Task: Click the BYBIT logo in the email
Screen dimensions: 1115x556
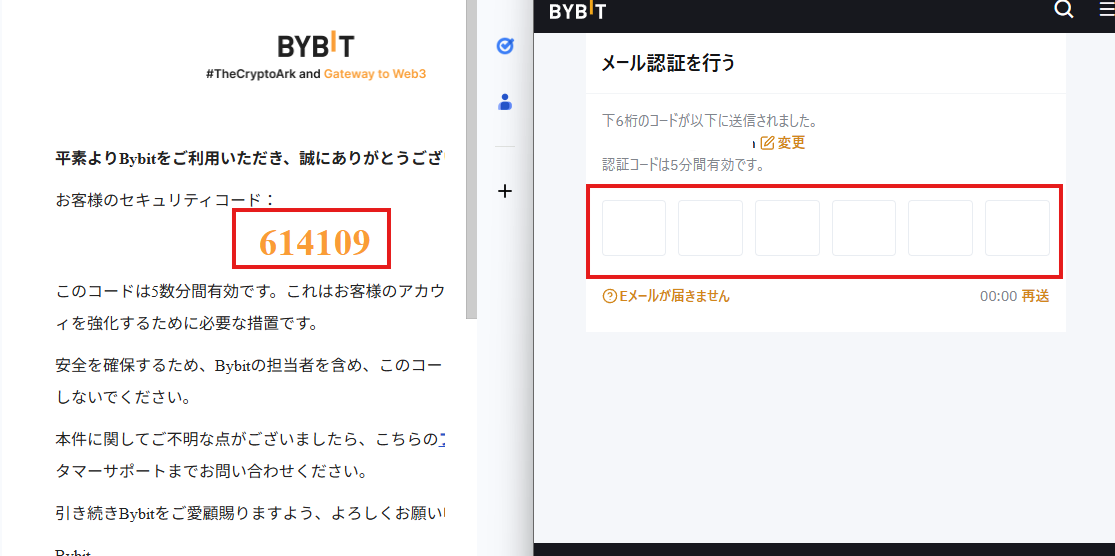Action: pyautogui.click(x=315, y=46)
